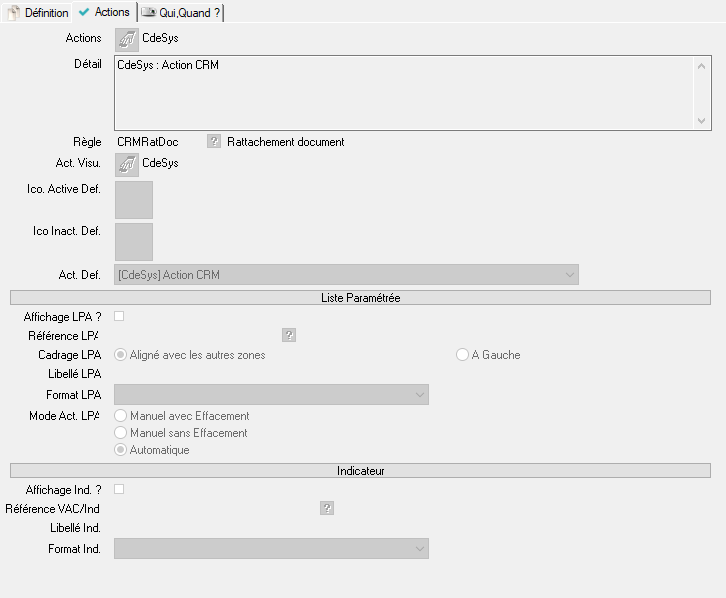
Task: Open the Qui,Quand ? tab
Action: [x=181, y=12]
